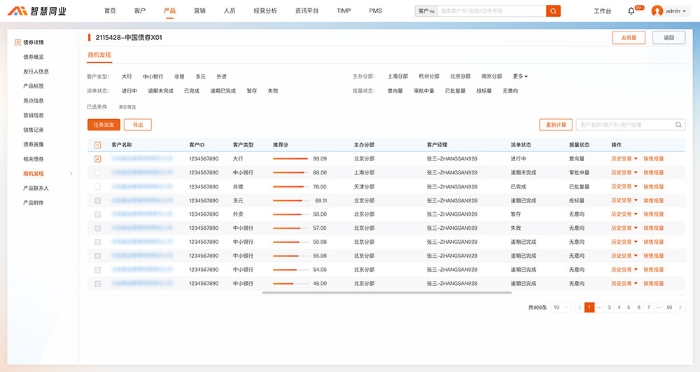
Task: Open the notification bell
Action: pos(631,11)
